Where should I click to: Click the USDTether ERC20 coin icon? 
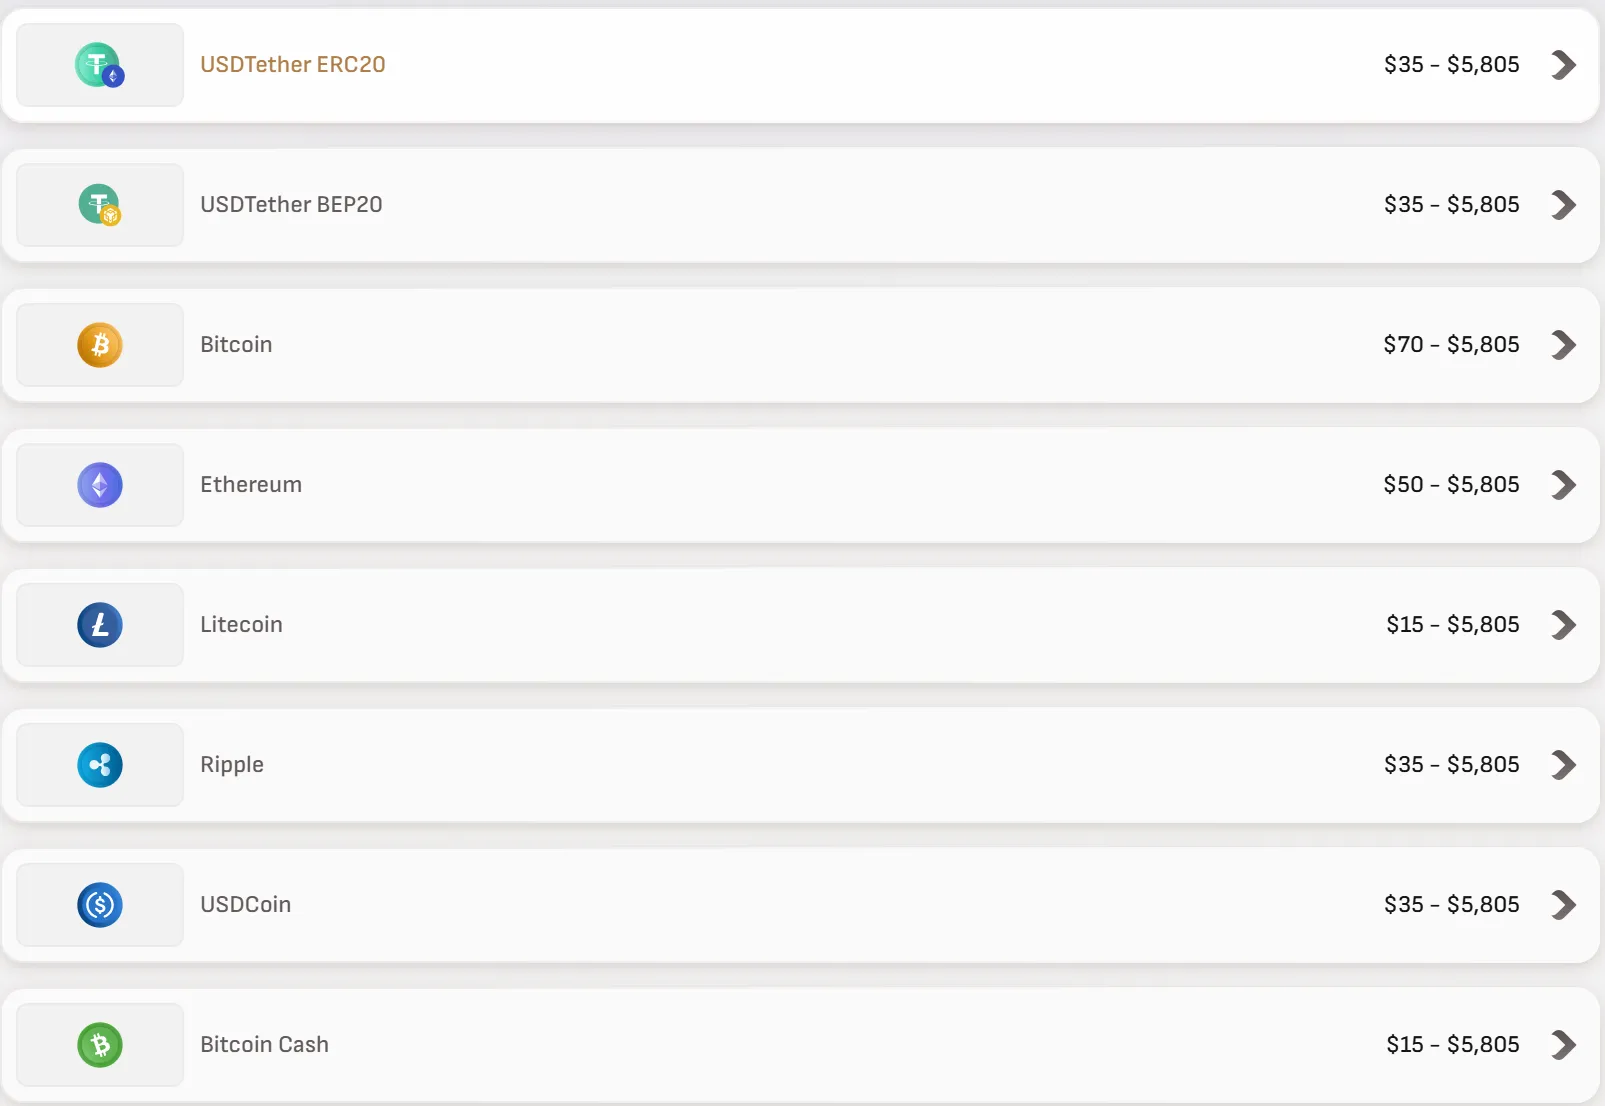tap(99, 66)
